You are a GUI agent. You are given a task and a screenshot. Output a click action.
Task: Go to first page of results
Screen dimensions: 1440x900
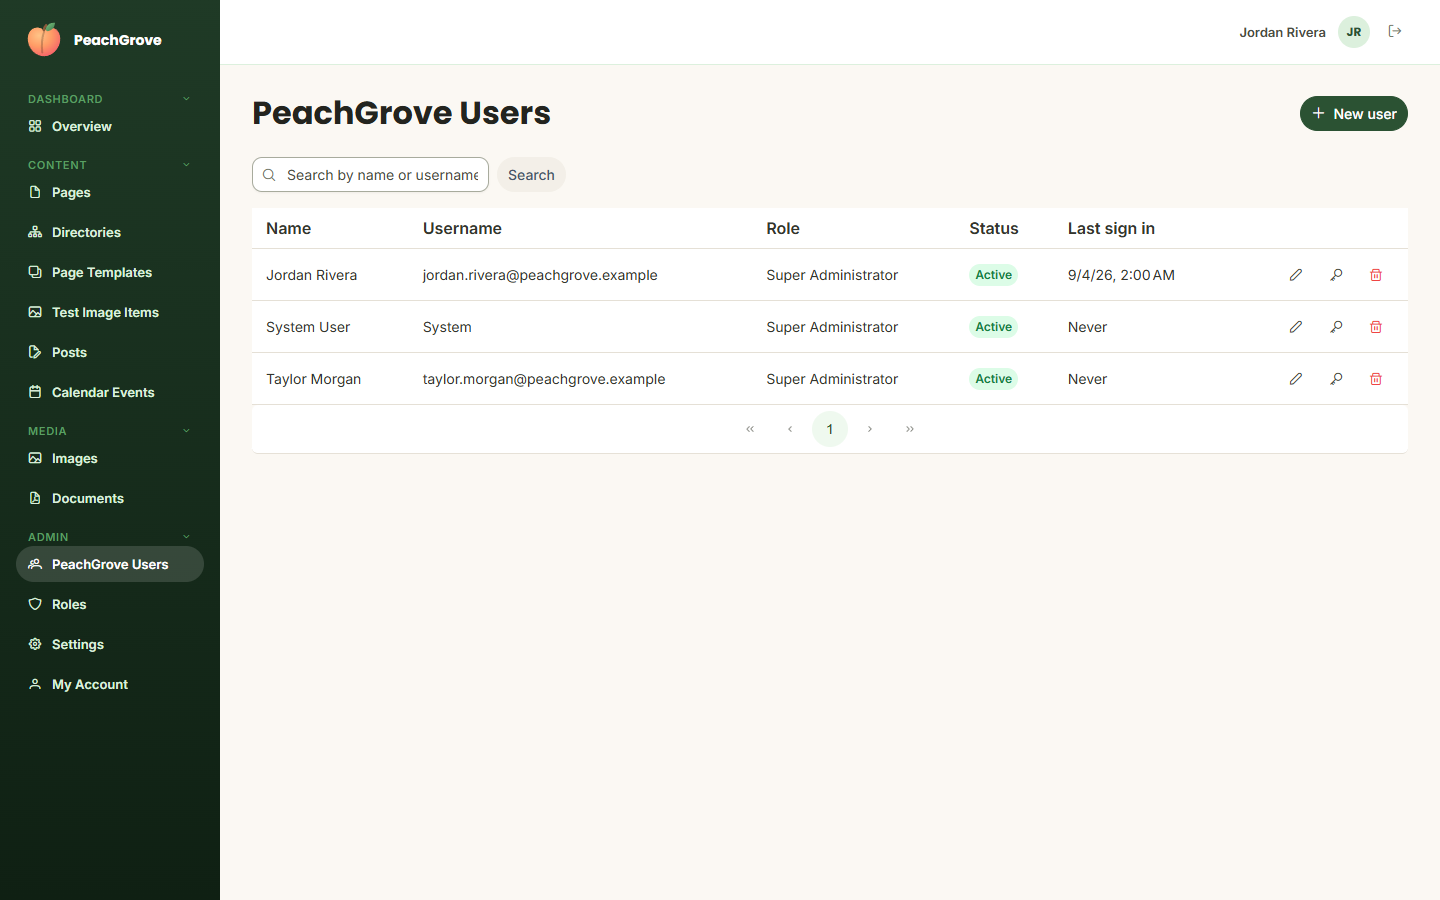[750, 429]
